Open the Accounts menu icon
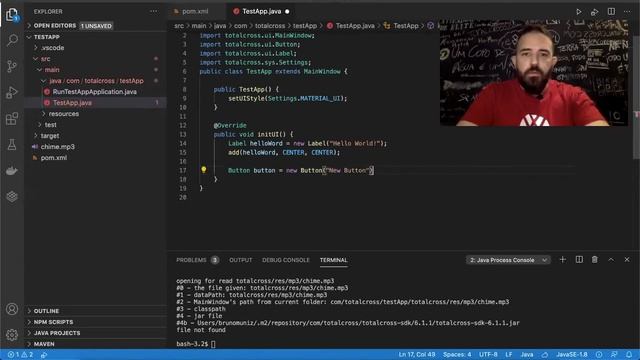 coord(12,309)
